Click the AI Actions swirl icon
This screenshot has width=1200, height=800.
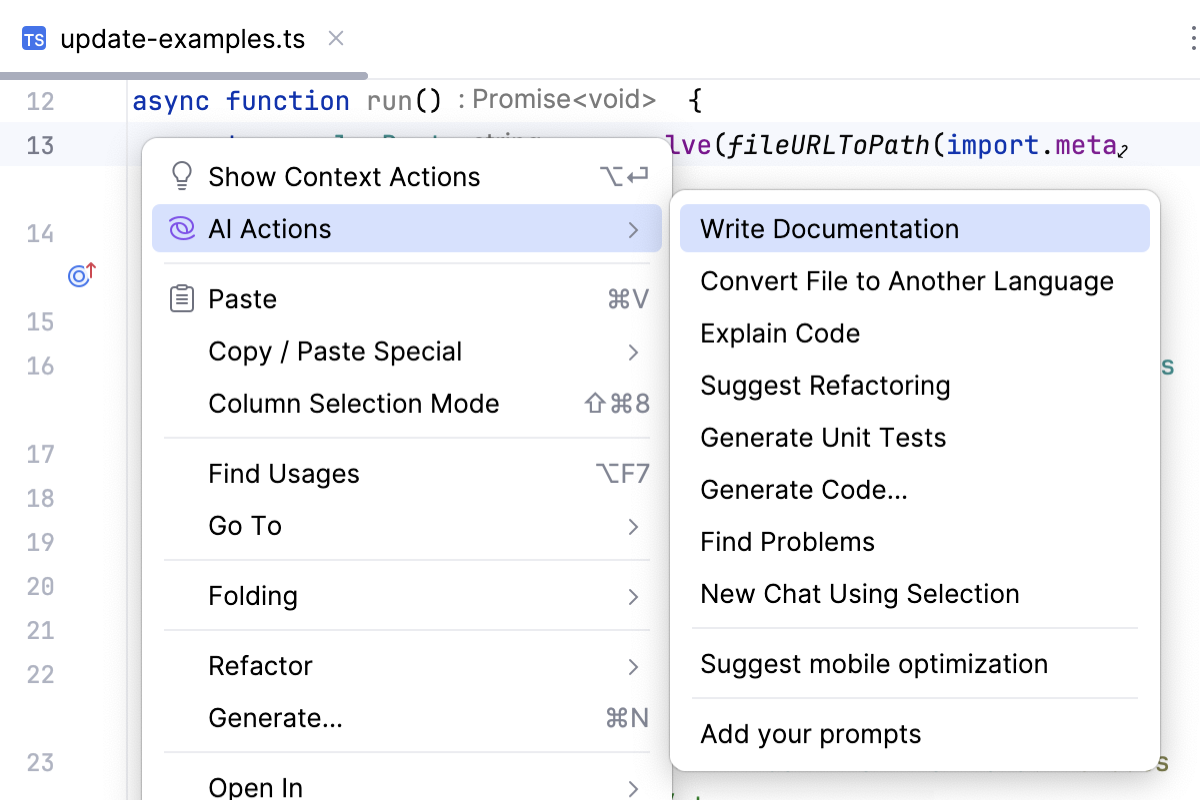(181, 228)
